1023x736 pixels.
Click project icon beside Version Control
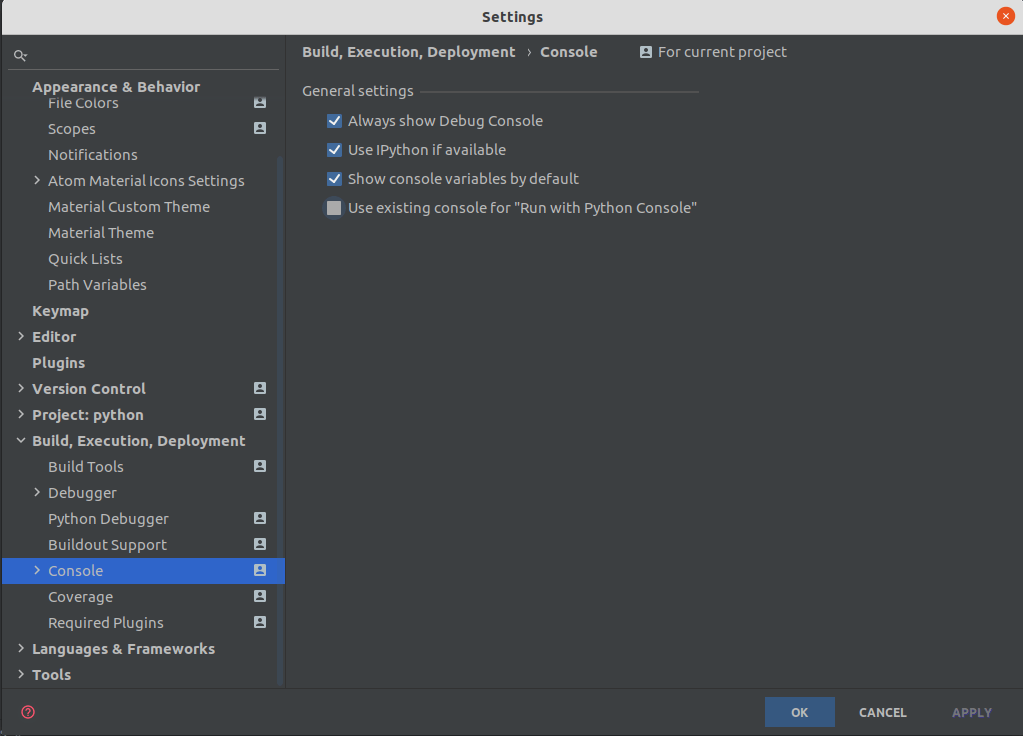pyautogui.click(x=260, y=389)
